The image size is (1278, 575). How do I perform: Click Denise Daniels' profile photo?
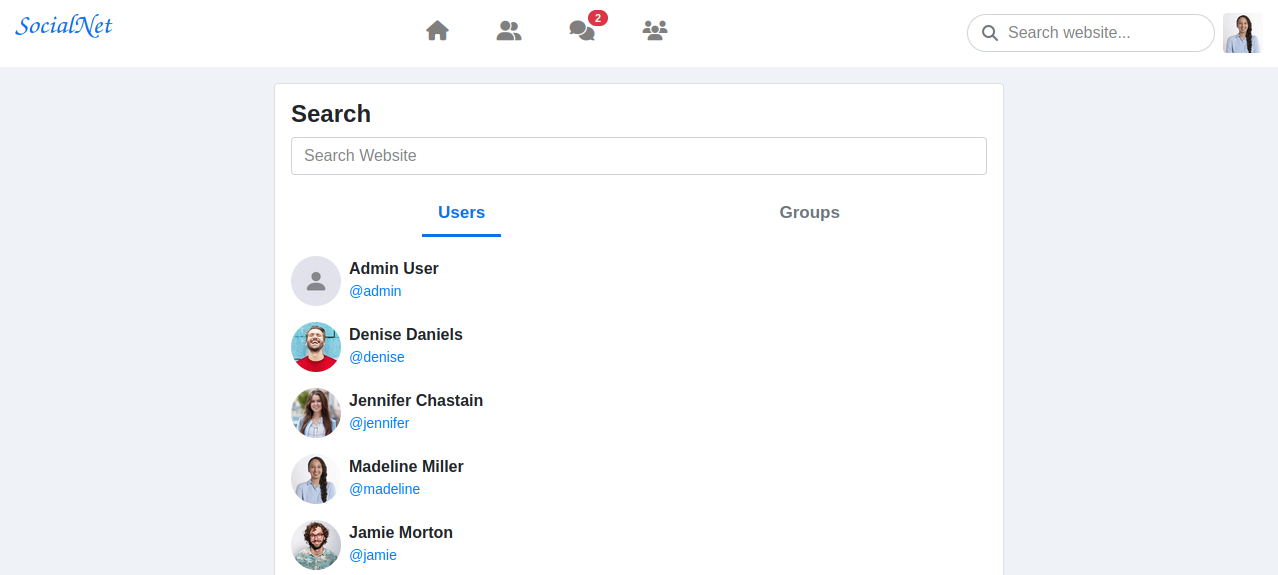[x=316, y=347]
